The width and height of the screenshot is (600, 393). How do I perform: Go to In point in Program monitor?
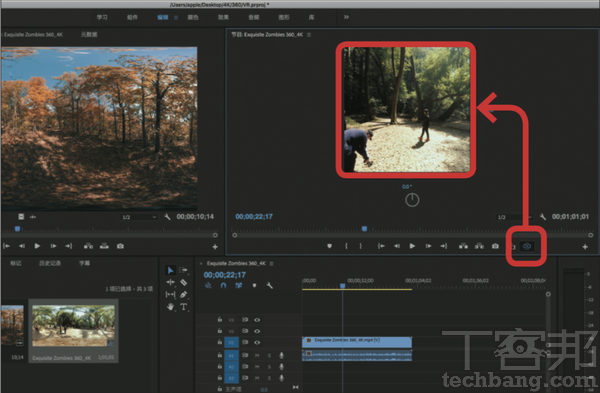pyautogui.click(x=381, y=246)
